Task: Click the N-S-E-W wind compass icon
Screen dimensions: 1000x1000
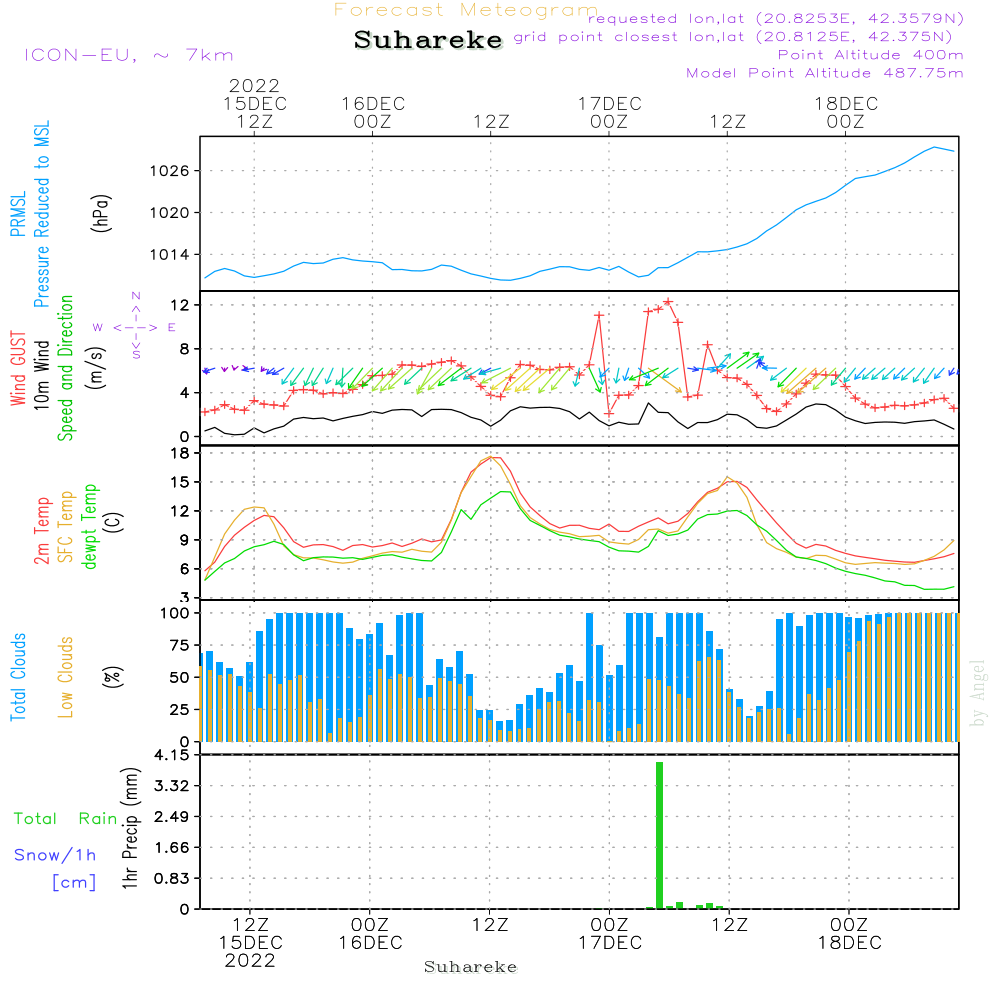Action: coord(135,326)
